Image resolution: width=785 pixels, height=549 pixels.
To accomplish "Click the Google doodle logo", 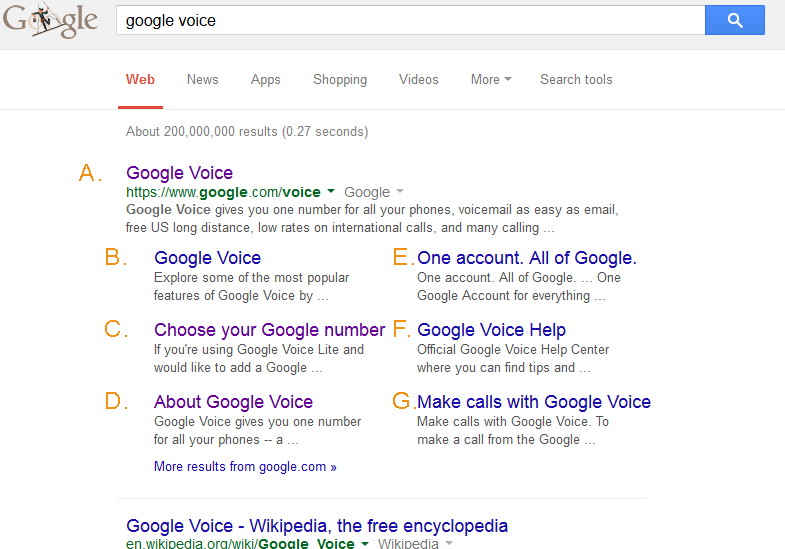I will coord(50,20).
